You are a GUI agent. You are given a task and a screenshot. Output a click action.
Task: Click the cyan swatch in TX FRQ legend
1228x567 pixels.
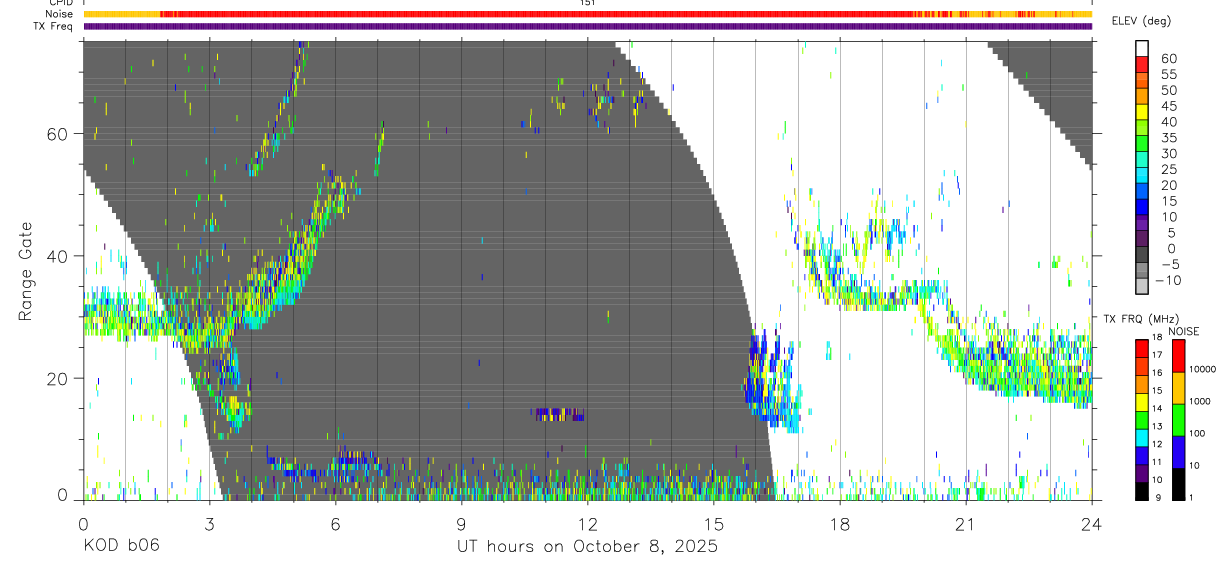(1142, 438)
